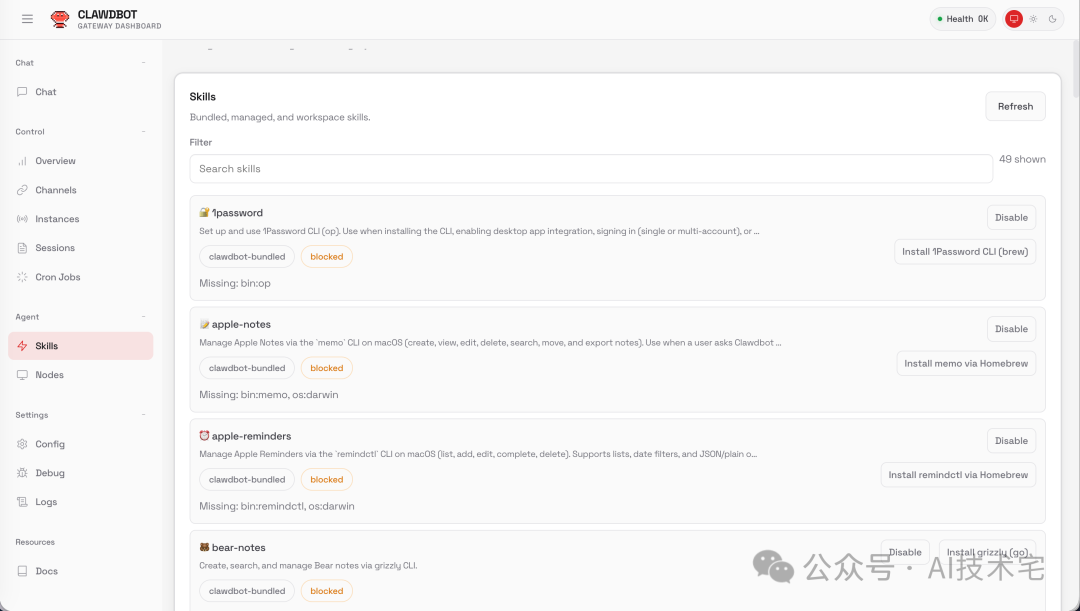Open Nodes page

point(81,375)
